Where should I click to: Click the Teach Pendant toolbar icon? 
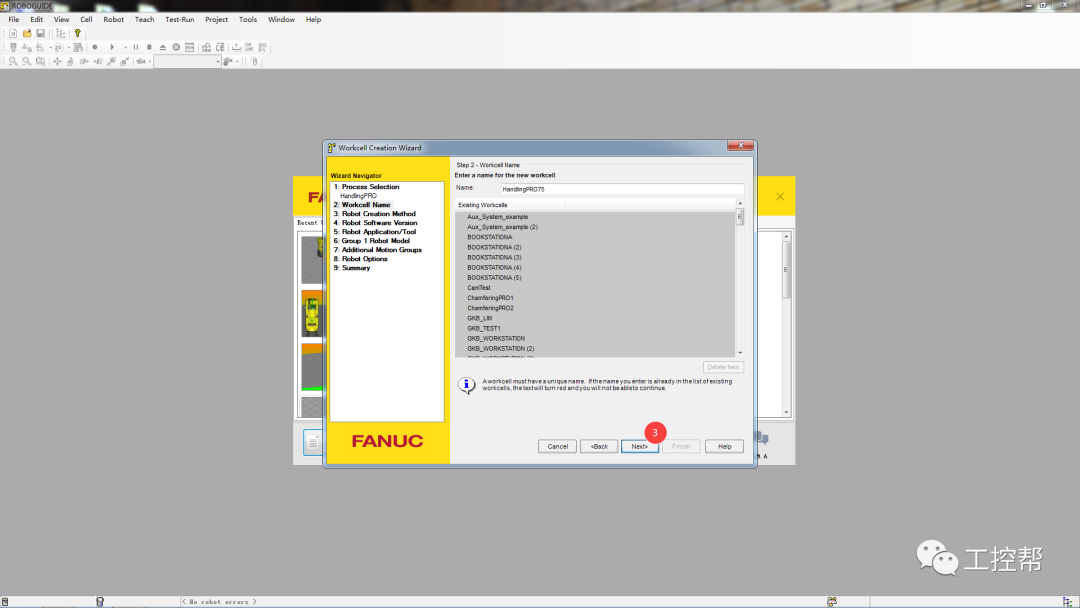click(x=13, y=48)
